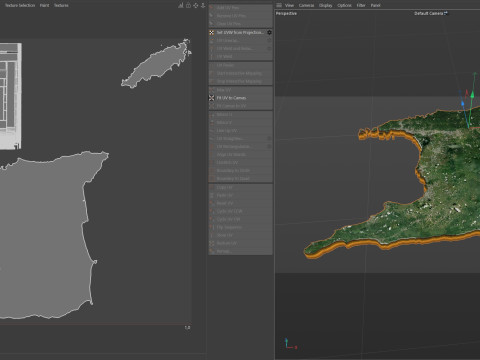Open the viewport hamburger menu icon

pos(279,5)
